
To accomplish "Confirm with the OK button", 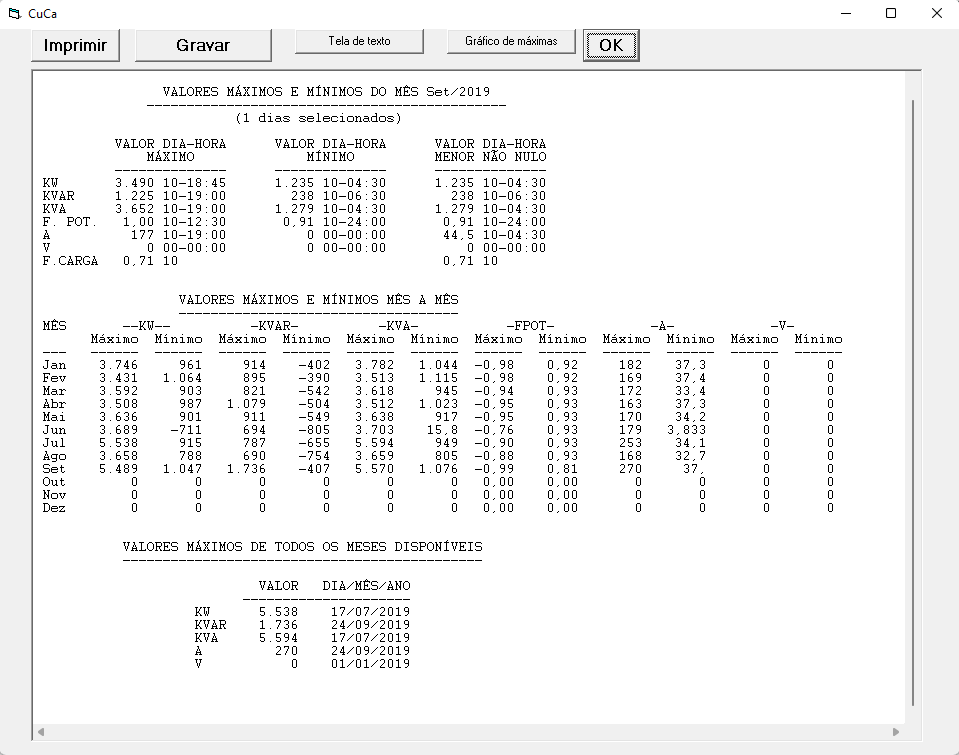I will click(610, 45).
